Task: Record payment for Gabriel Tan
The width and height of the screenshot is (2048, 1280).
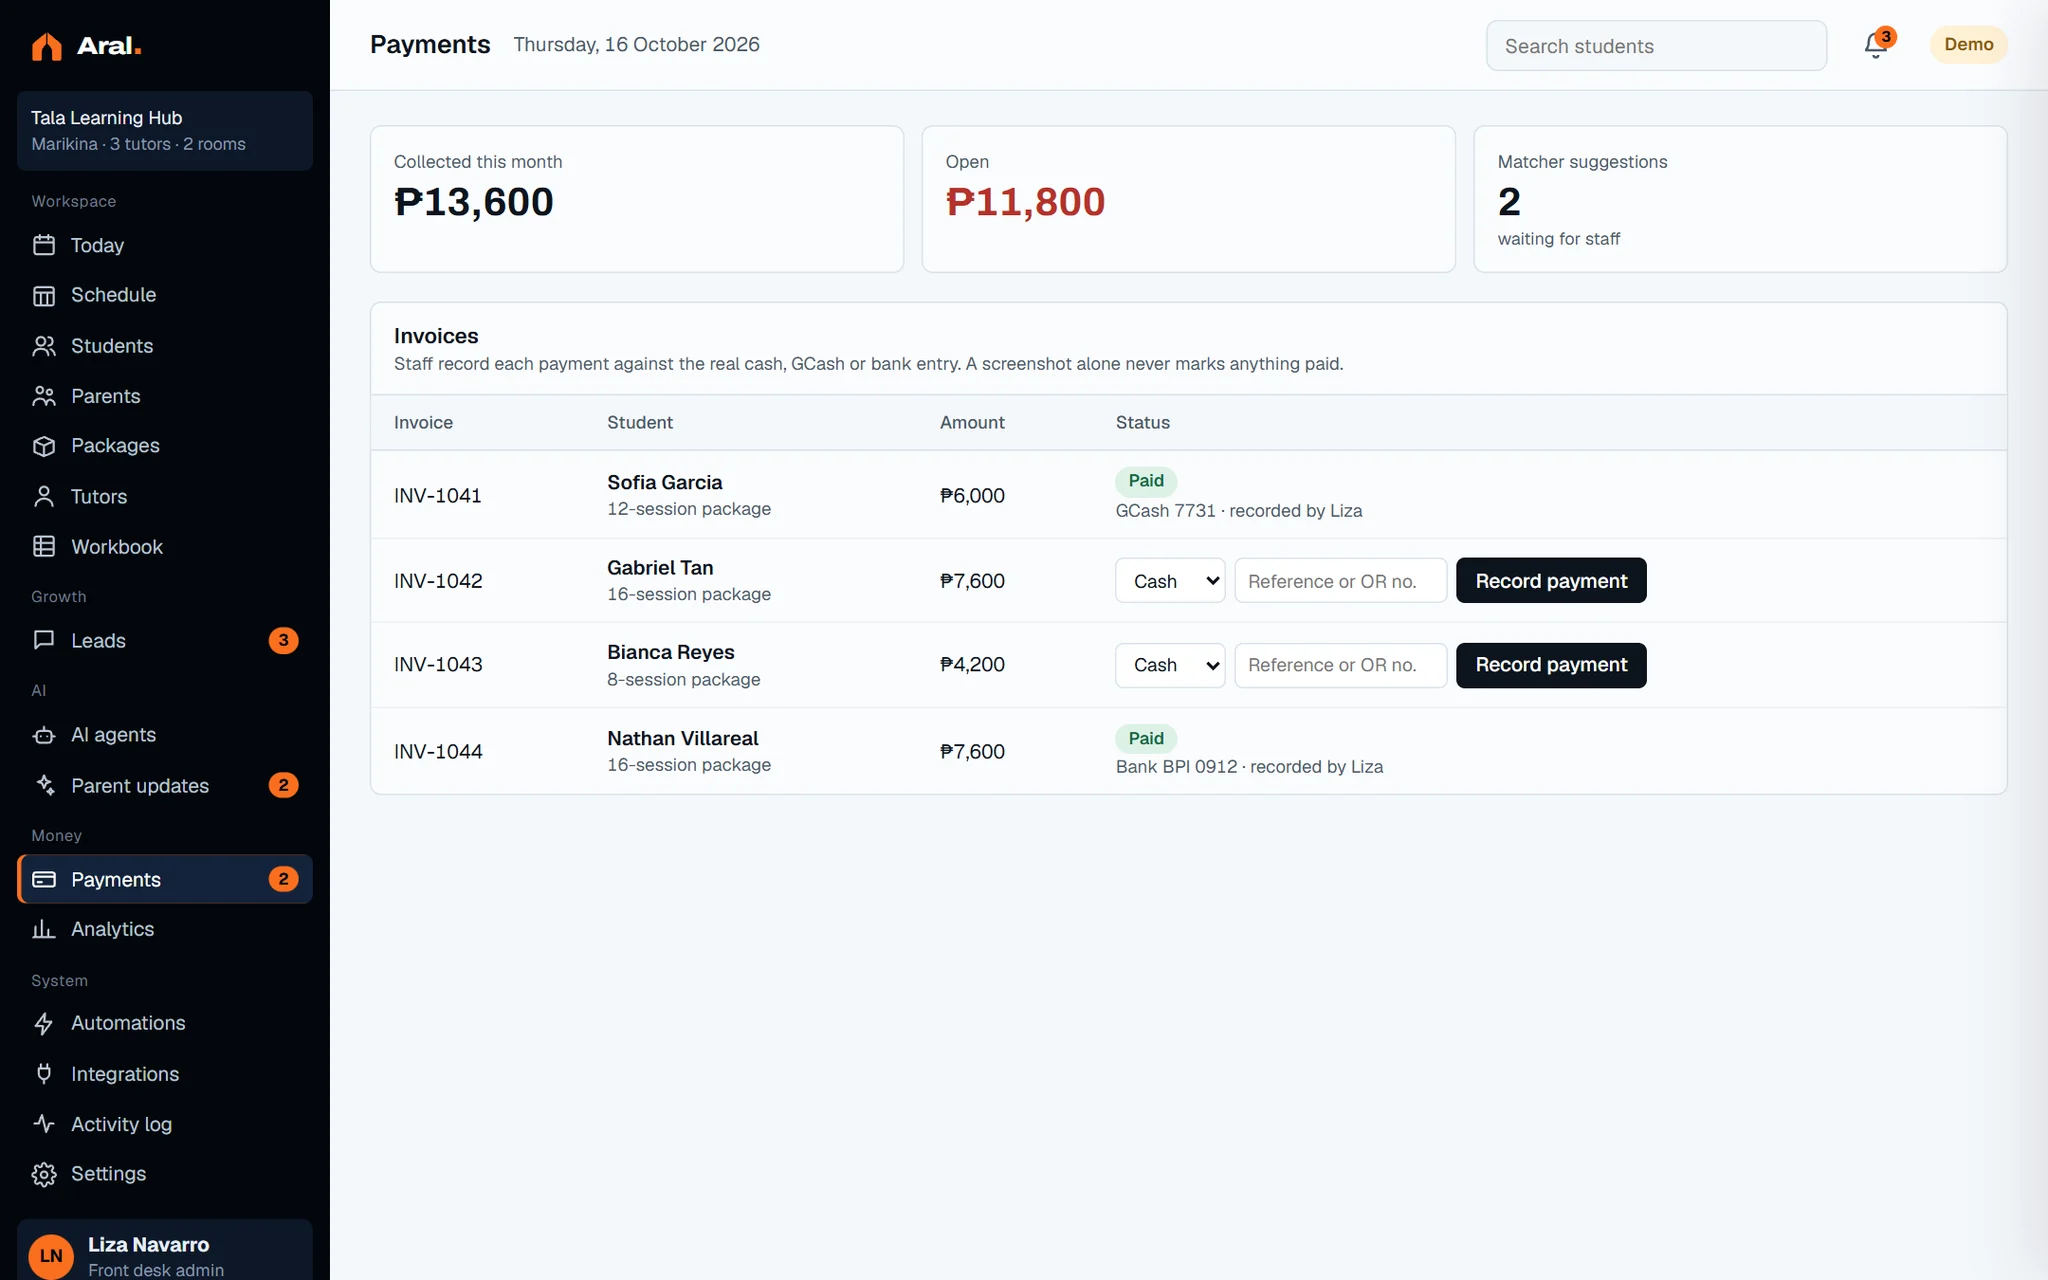Action: pyautogui.click(x=1551, y=580)
